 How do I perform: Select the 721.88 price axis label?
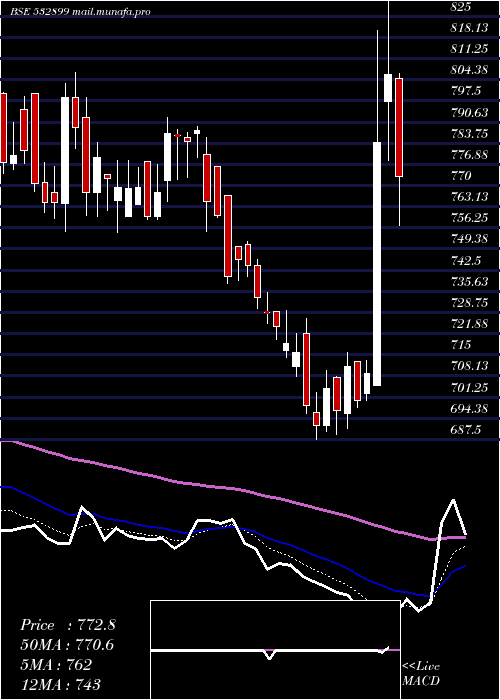469,324
